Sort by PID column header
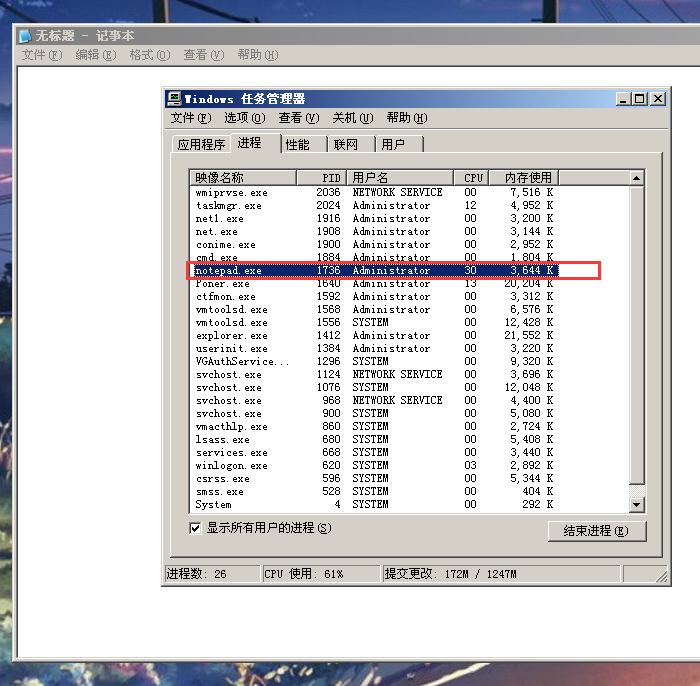The image size is (700, 686). pos(321,178)
